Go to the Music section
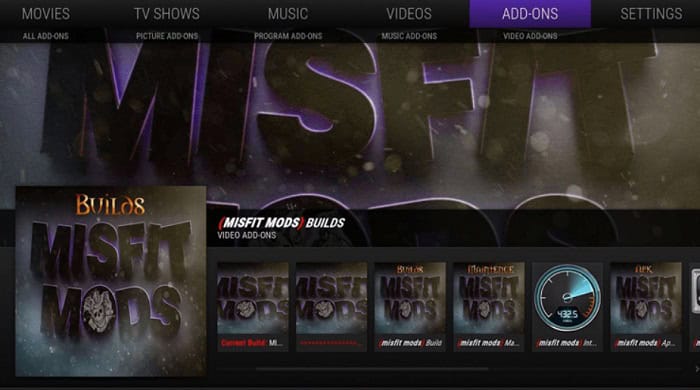The width and height of the screenshot is (700, 390). [x=288, y=14]
